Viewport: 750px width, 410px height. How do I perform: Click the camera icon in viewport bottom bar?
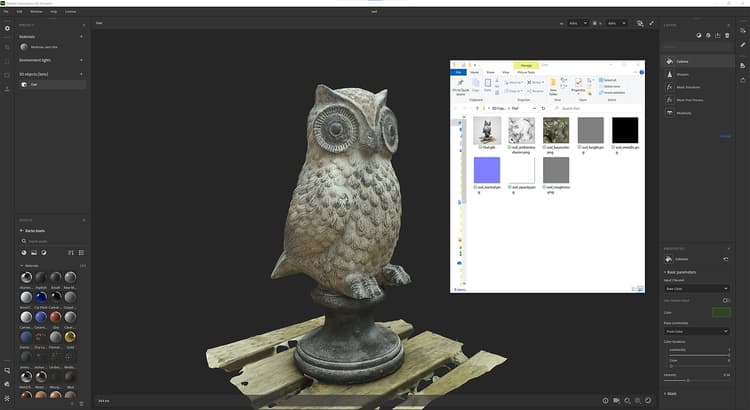(616, 400)
